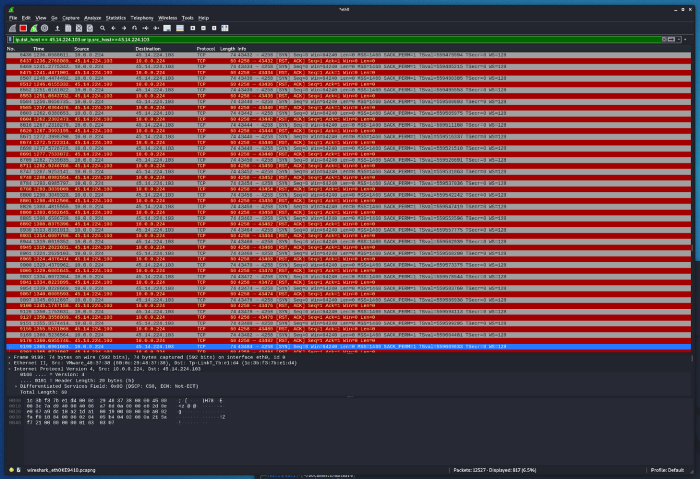Screen dimensions: 700x479
Task: Select the 'Header Length: 20 bytes' line
Action: [x=77, y=380]
